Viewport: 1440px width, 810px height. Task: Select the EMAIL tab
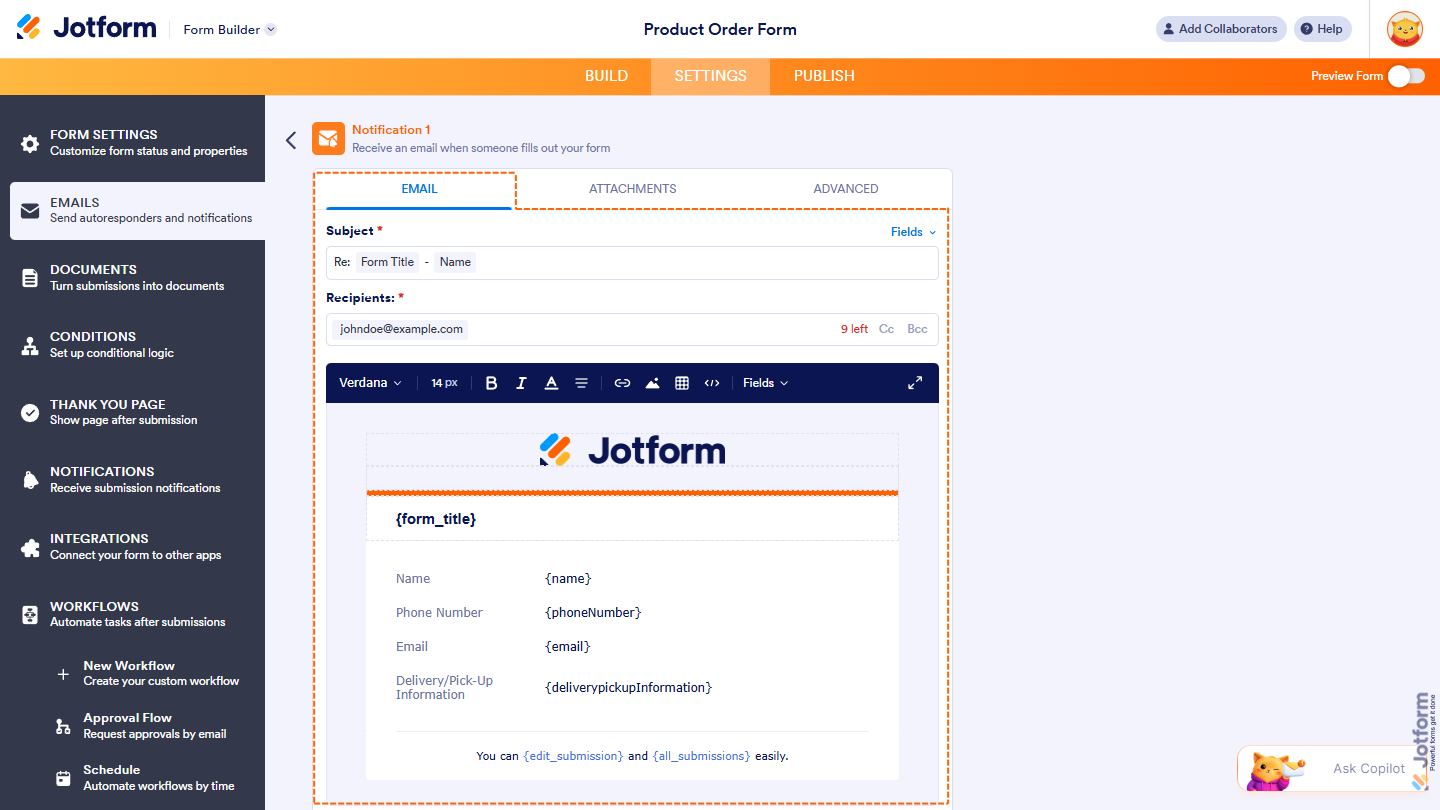click(x=419, y=189)
